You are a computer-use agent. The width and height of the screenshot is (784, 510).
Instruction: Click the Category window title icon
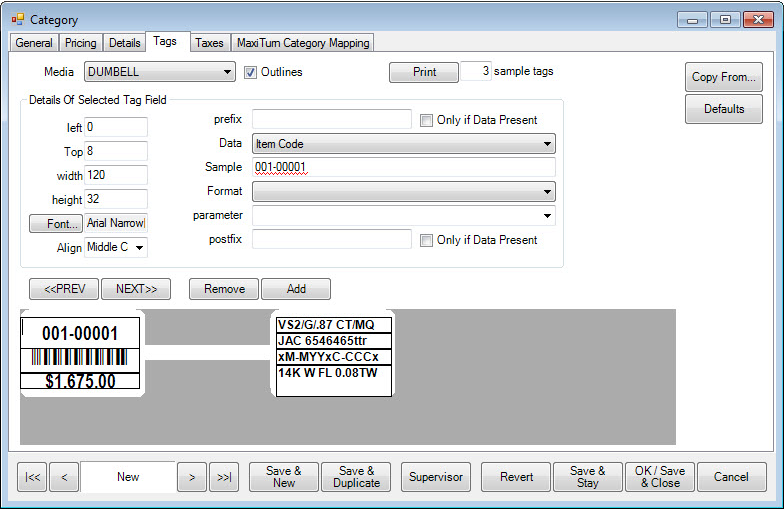17,19
